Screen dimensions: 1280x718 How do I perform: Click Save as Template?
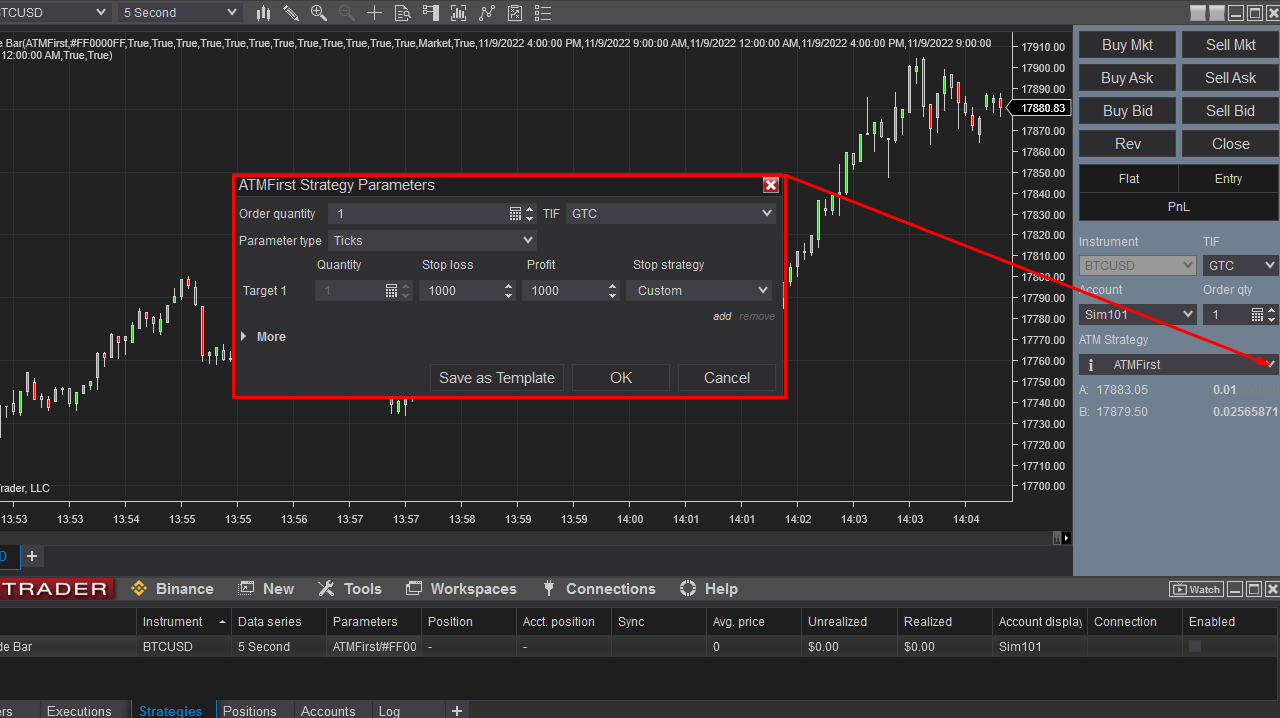[x=497, y=378]
